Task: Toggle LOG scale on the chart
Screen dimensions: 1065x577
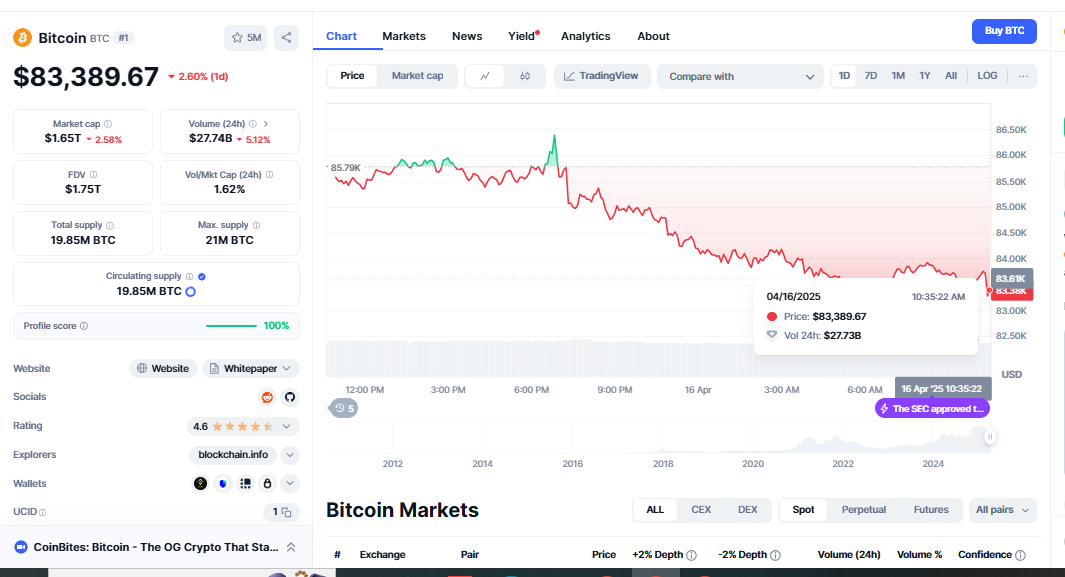Action: pos(987,76)
